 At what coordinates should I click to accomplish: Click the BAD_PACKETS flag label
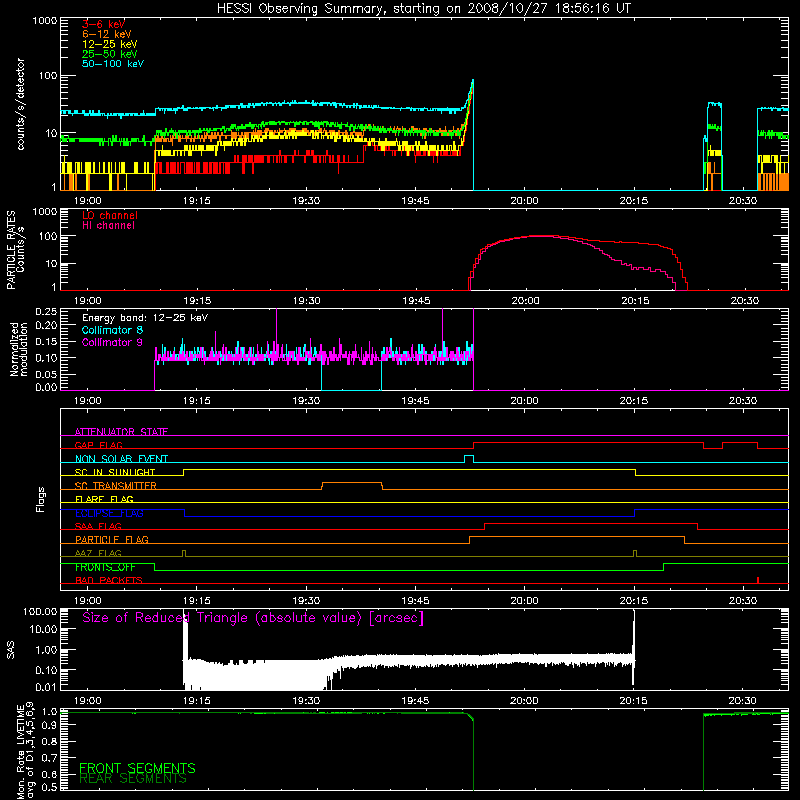click(x=109, y=580)
